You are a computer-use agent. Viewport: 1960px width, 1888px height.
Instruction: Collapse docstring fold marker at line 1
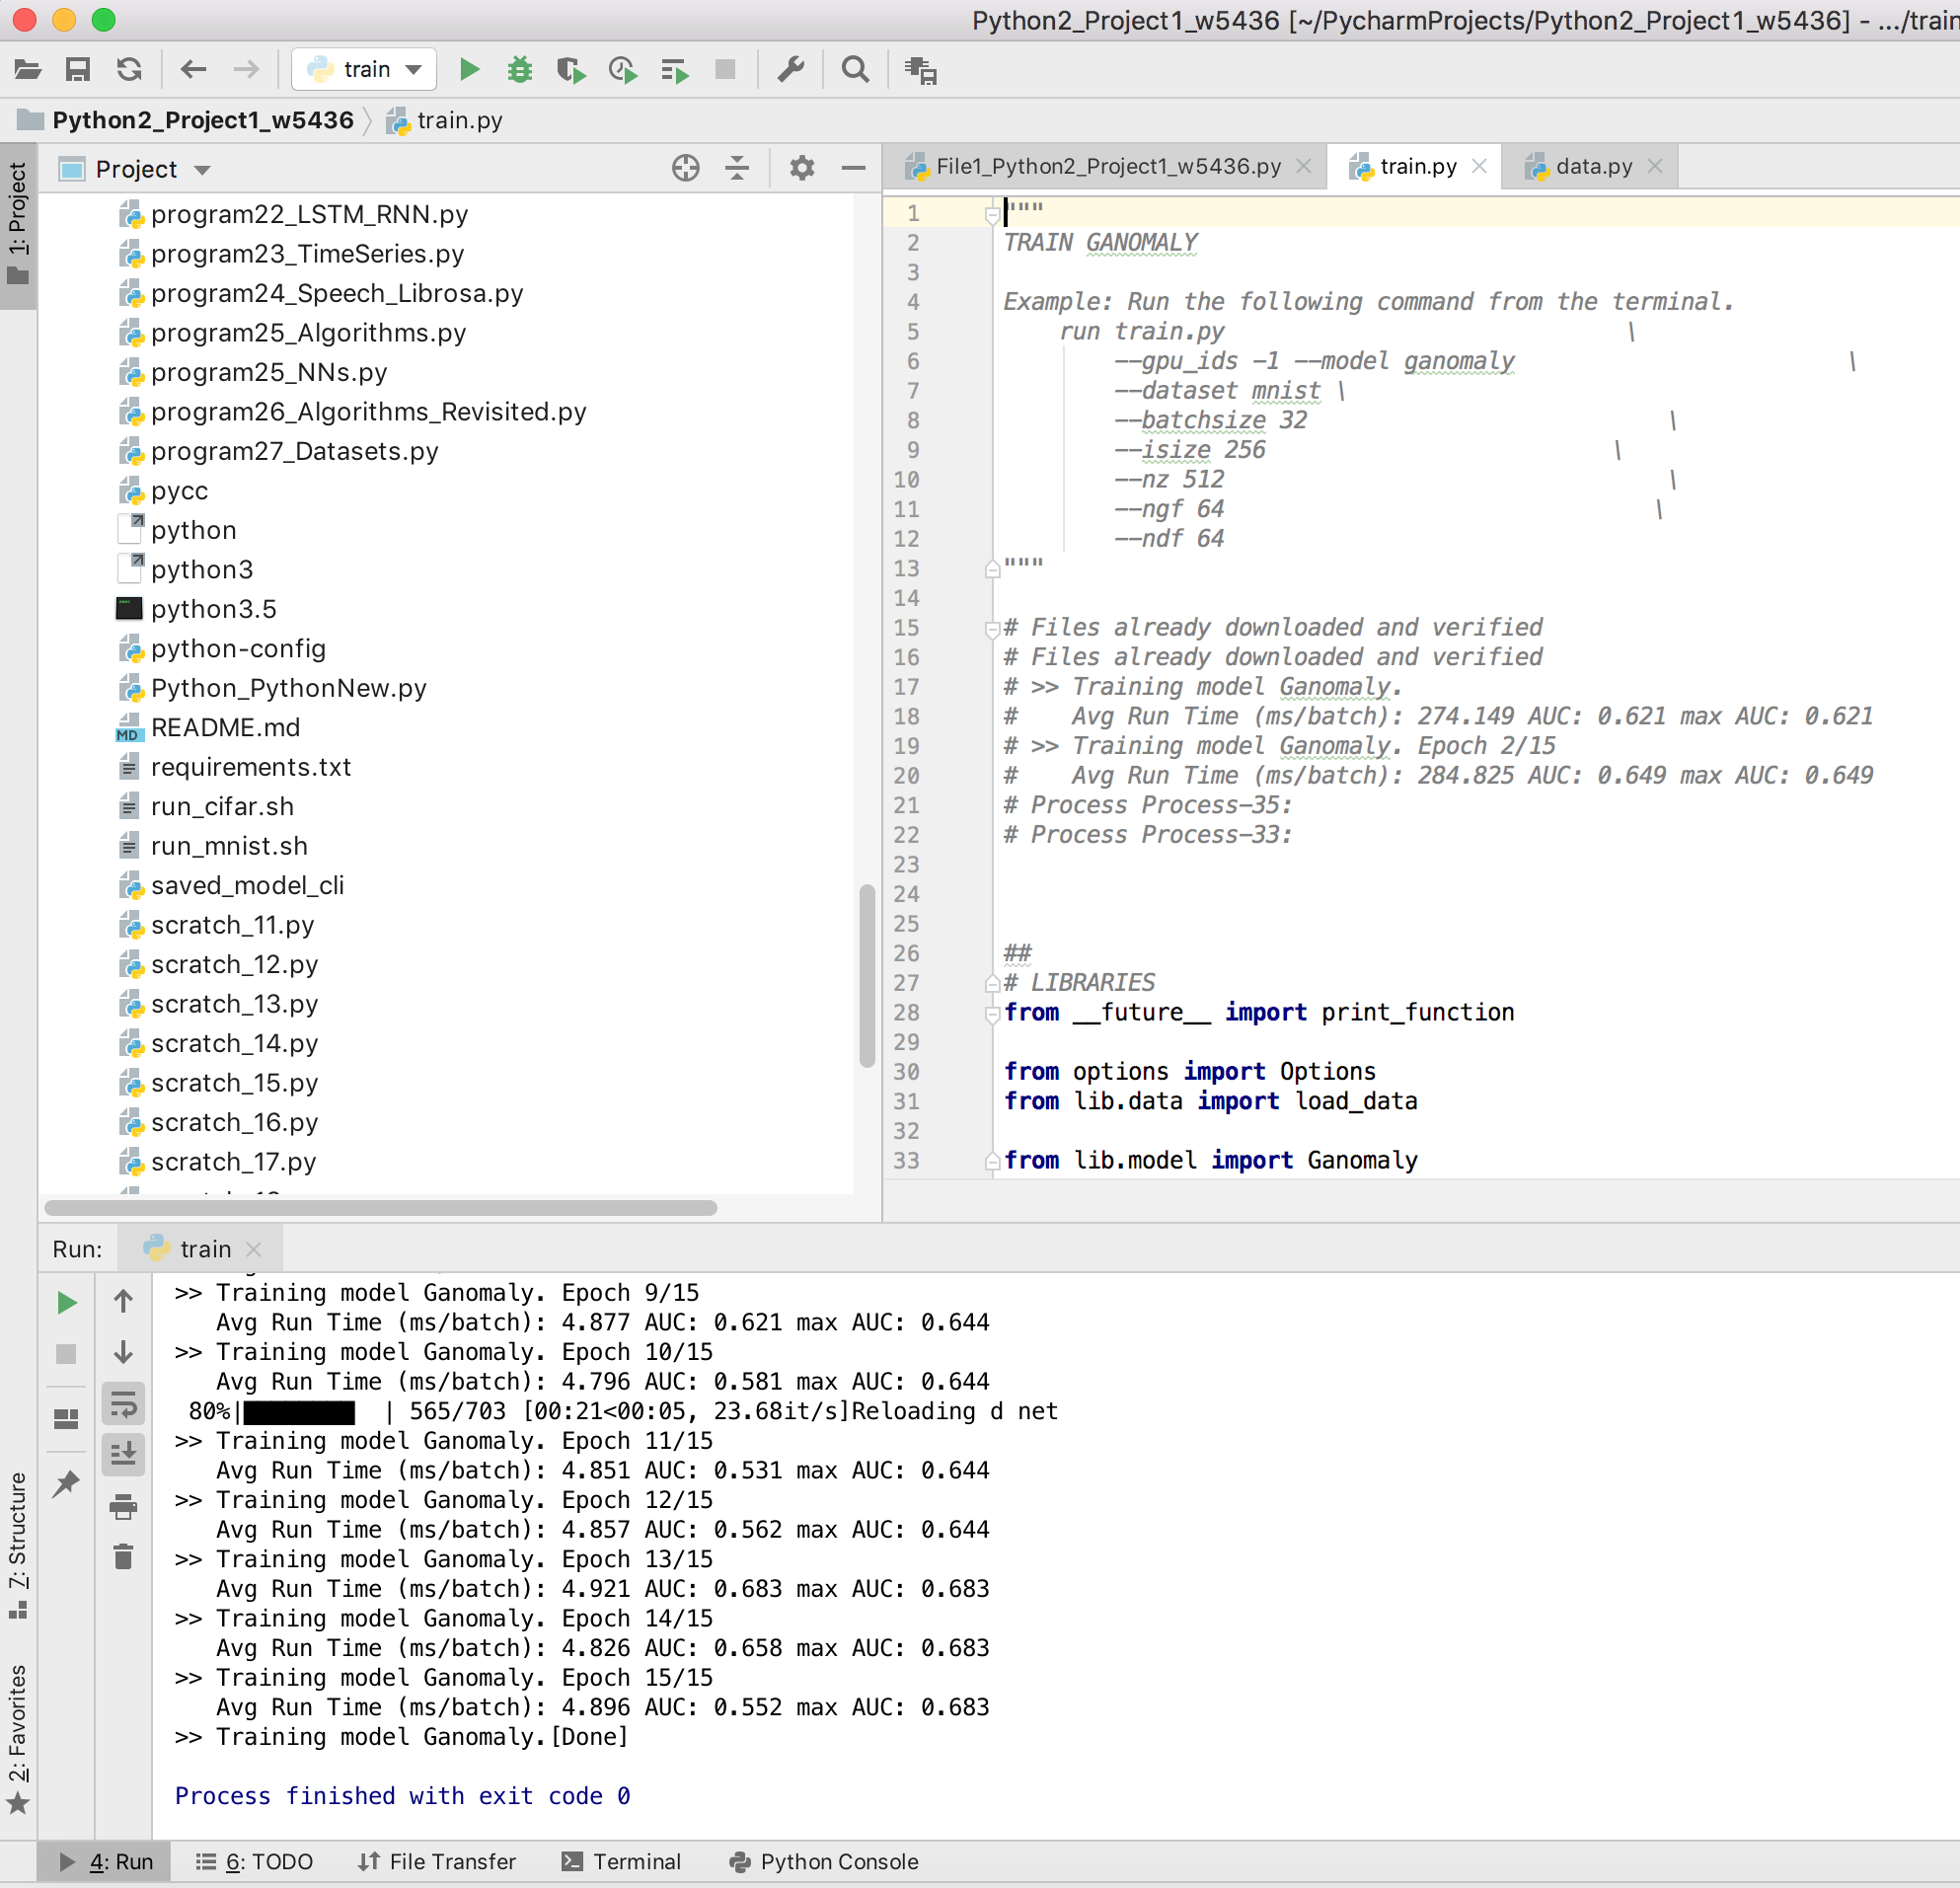[x=992, y=213]
